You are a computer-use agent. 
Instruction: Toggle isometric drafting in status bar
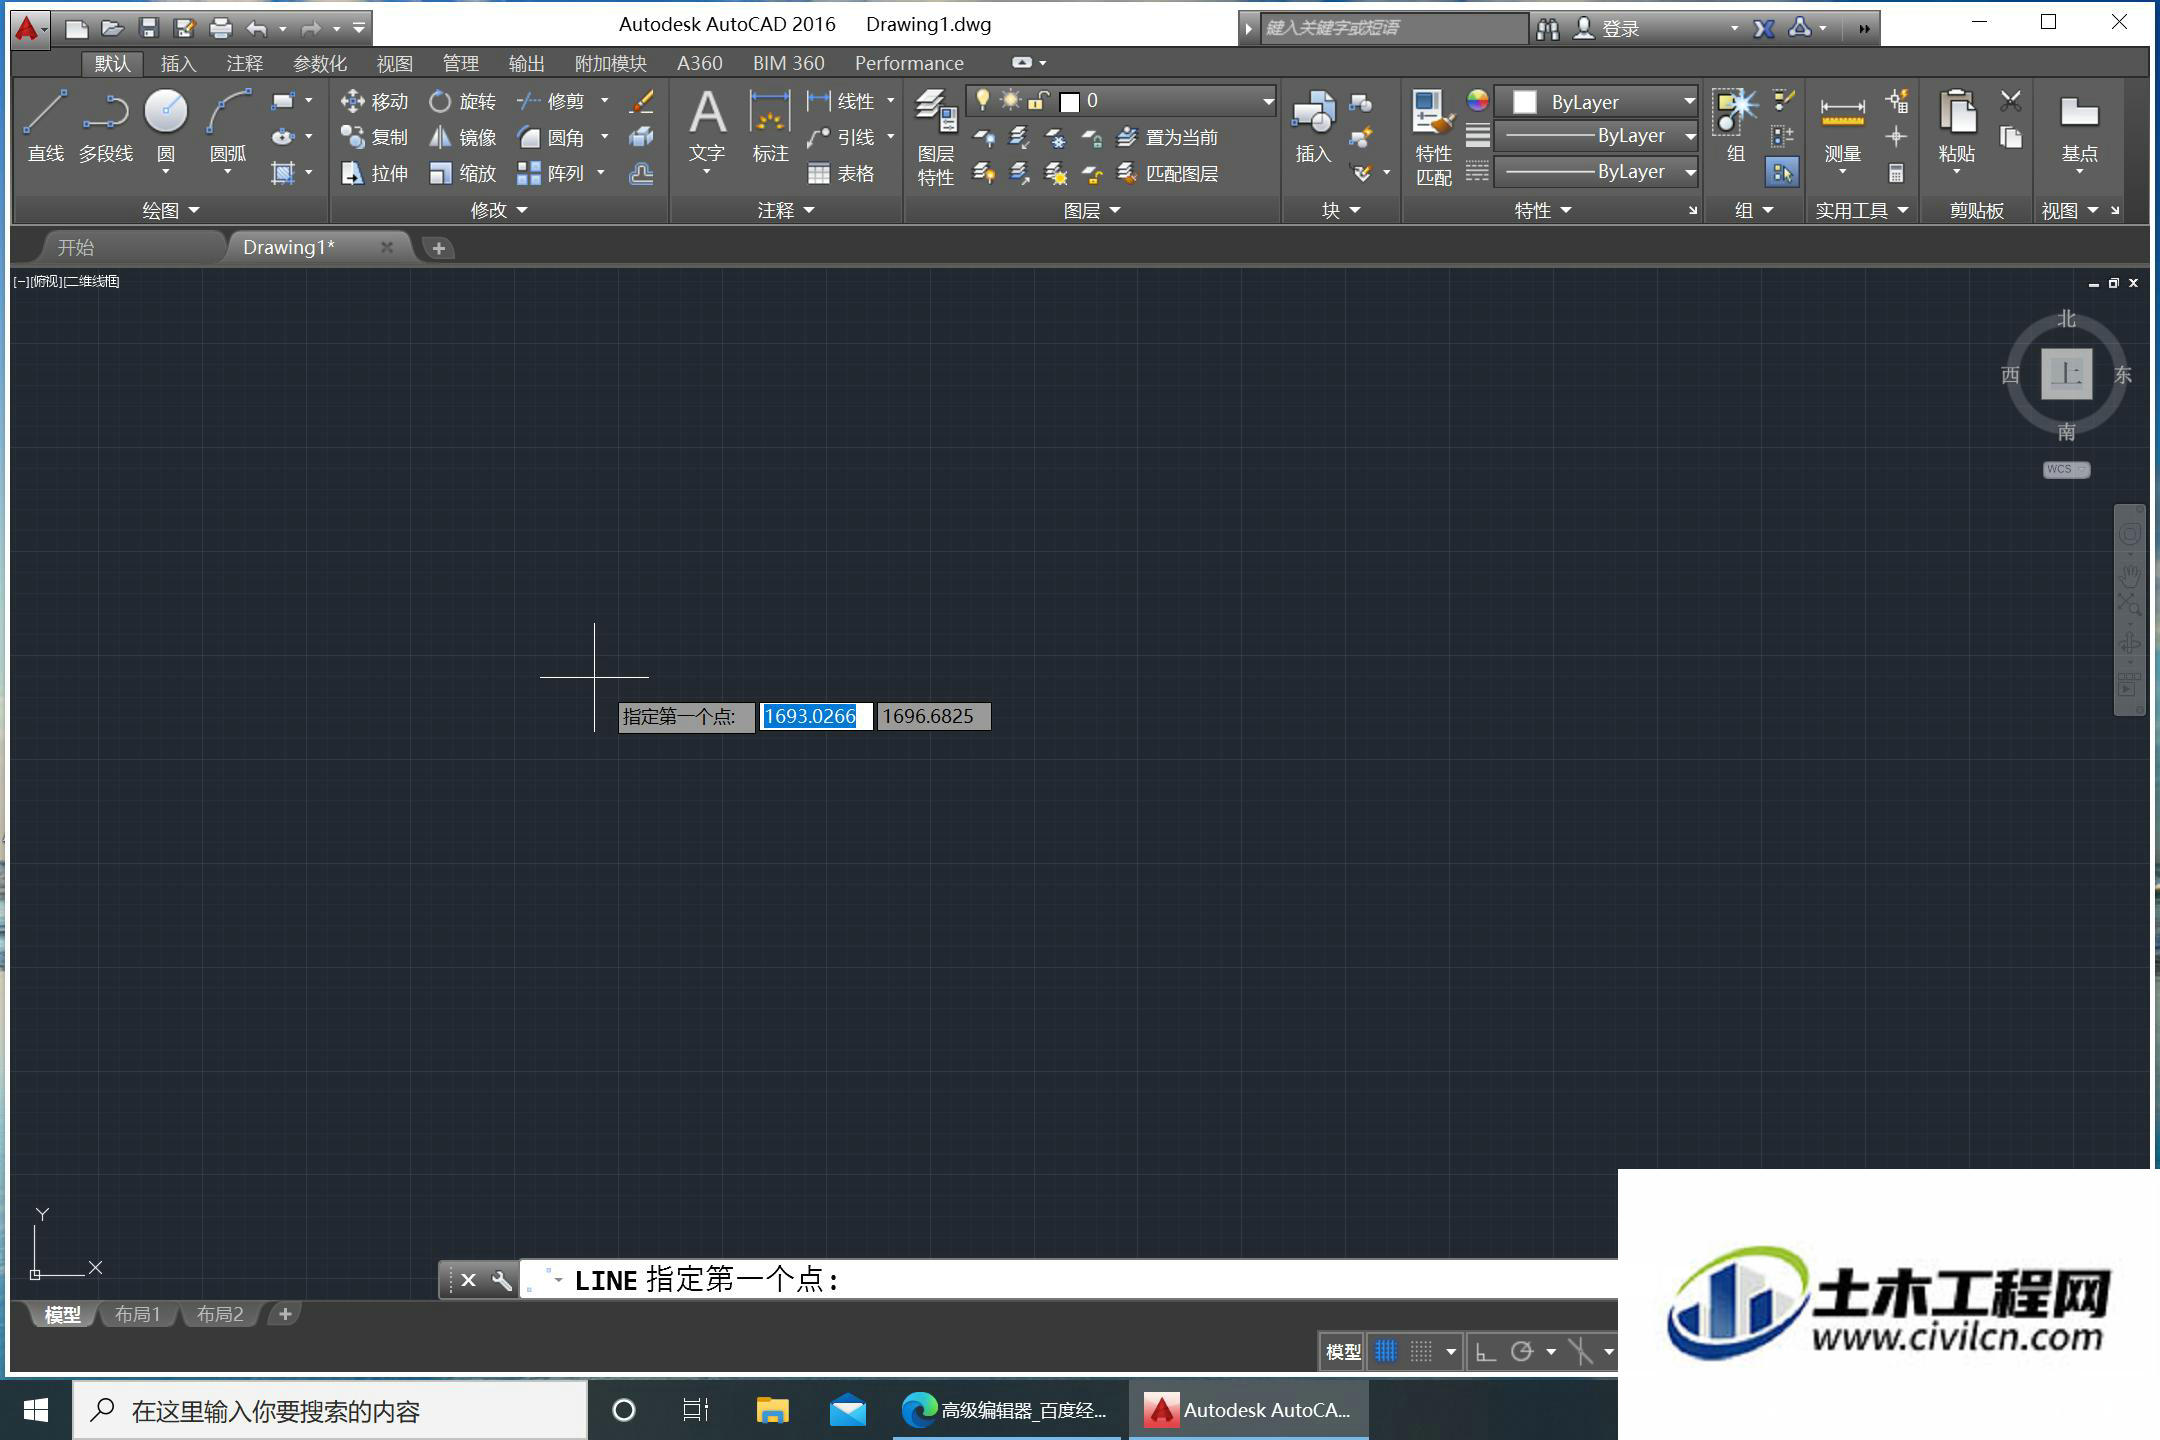1581,1352
